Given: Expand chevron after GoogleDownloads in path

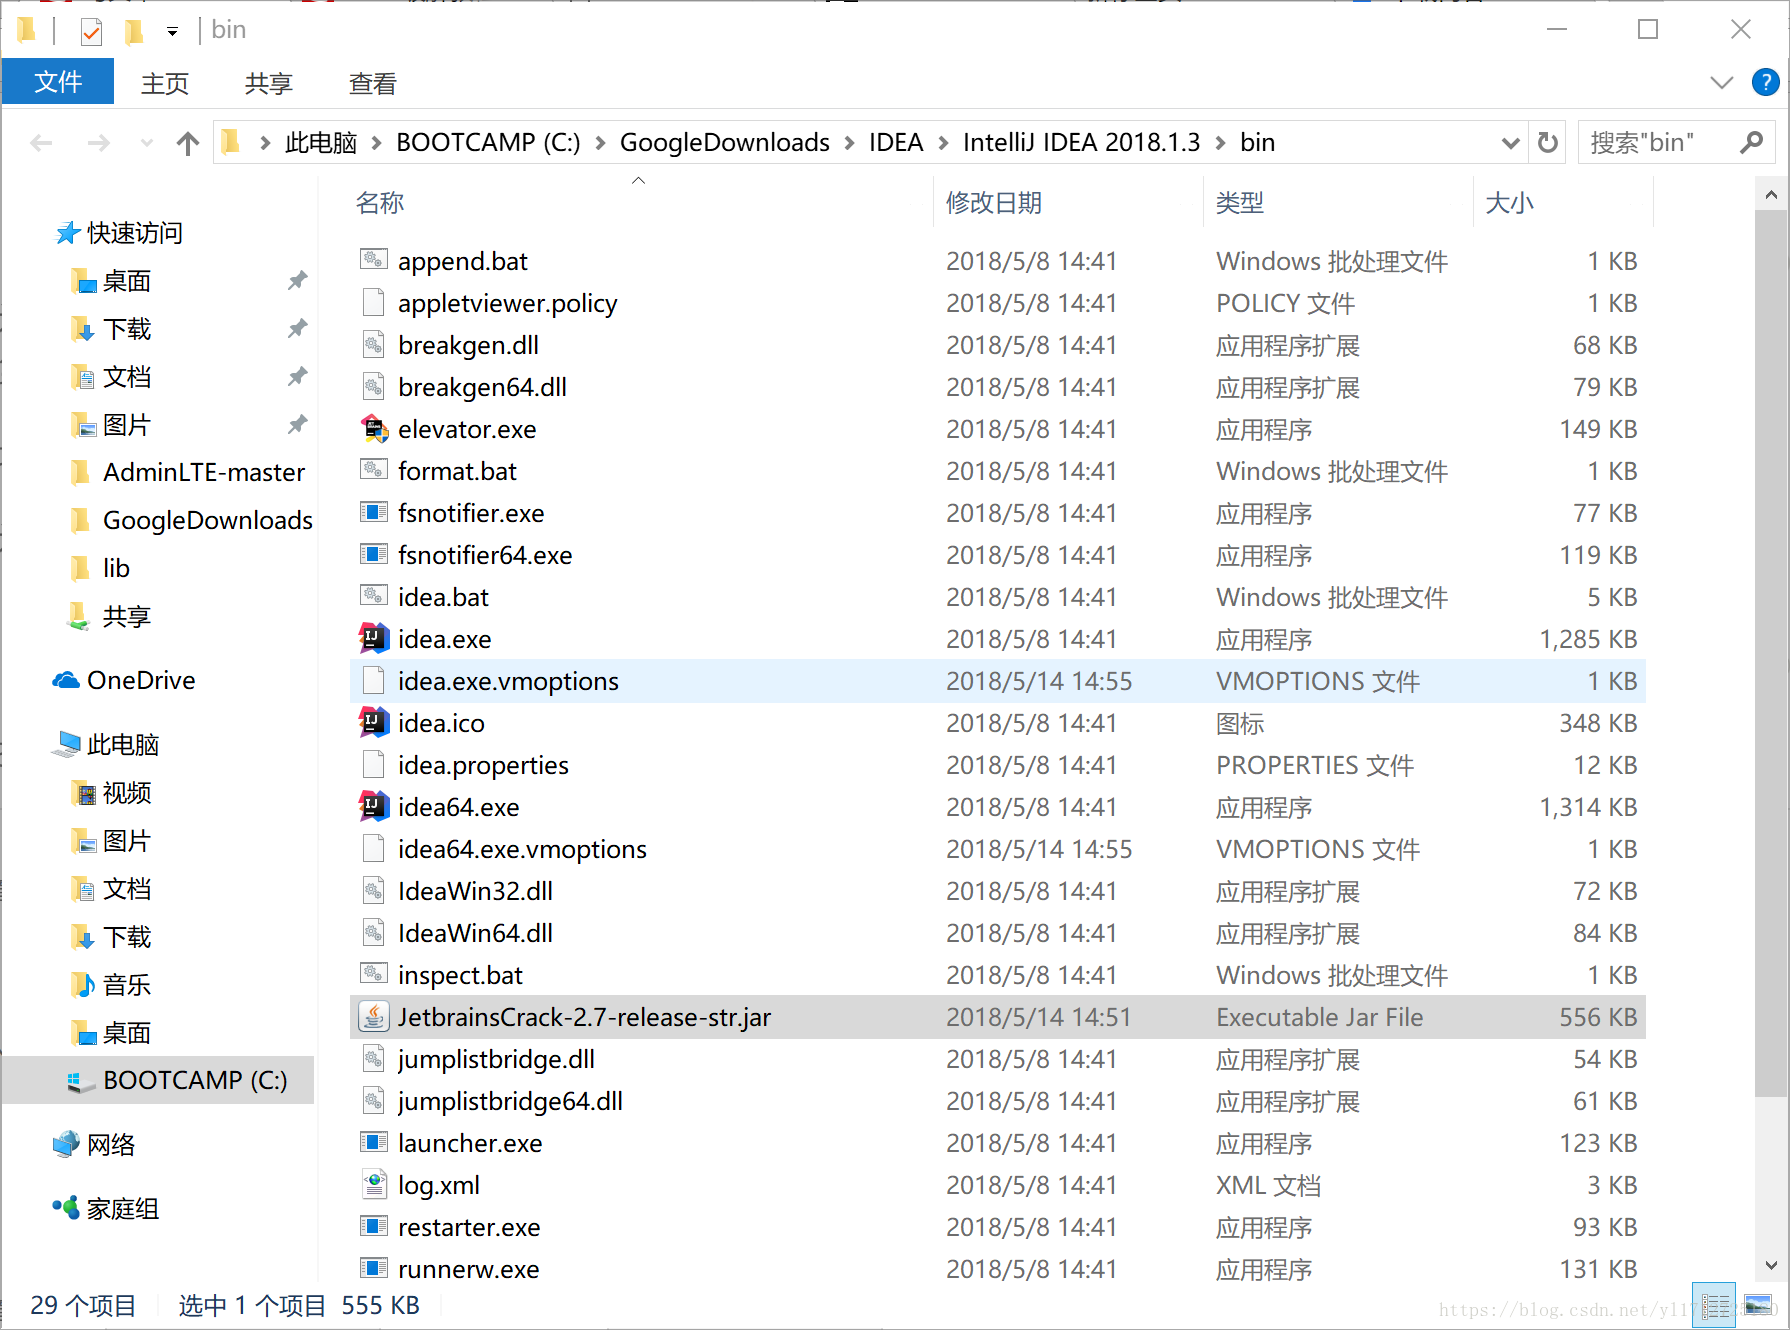Looking at the screenshot, I should pos(849,143).
